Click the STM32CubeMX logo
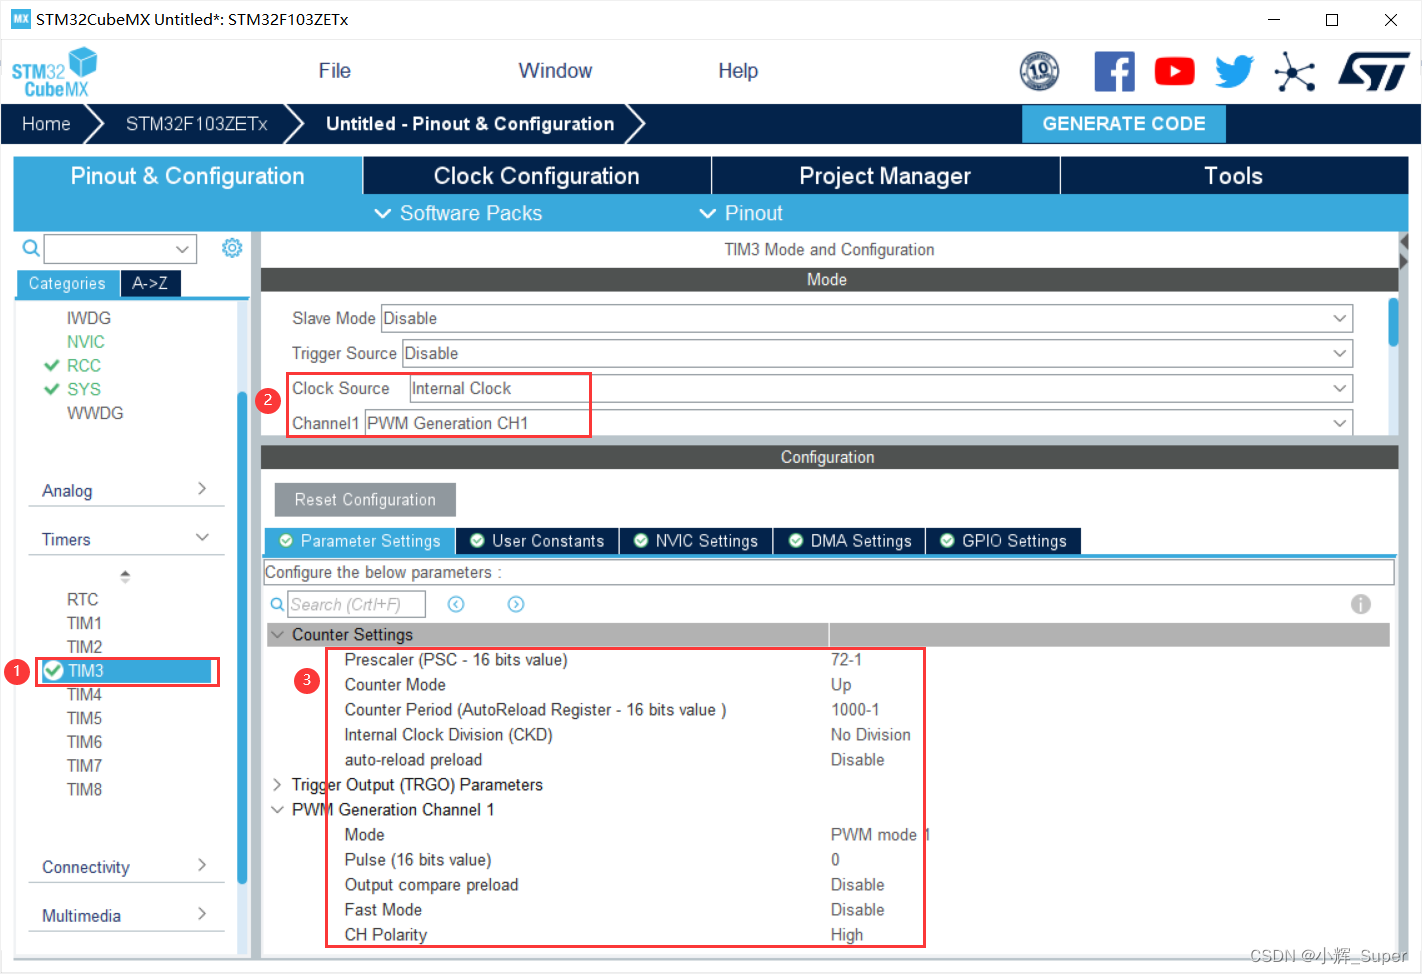This screenshot has height=974, width=1422. point(55,72)
